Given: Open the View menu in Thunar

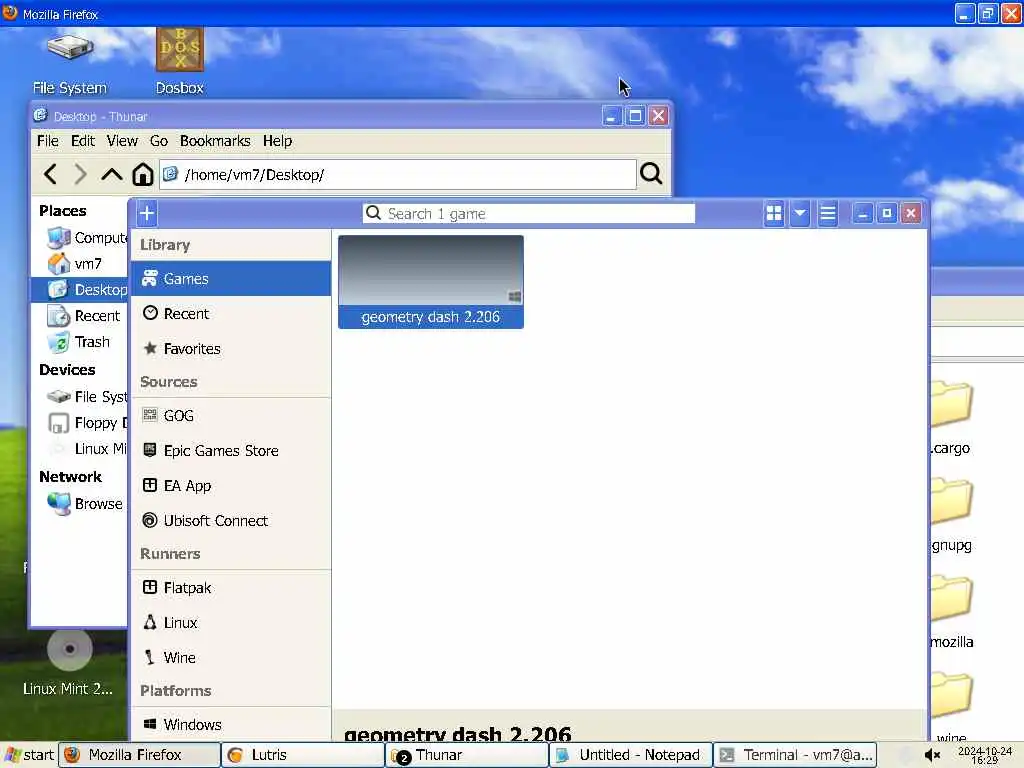Looking at the screenshot, I should (x=122, y=141).
